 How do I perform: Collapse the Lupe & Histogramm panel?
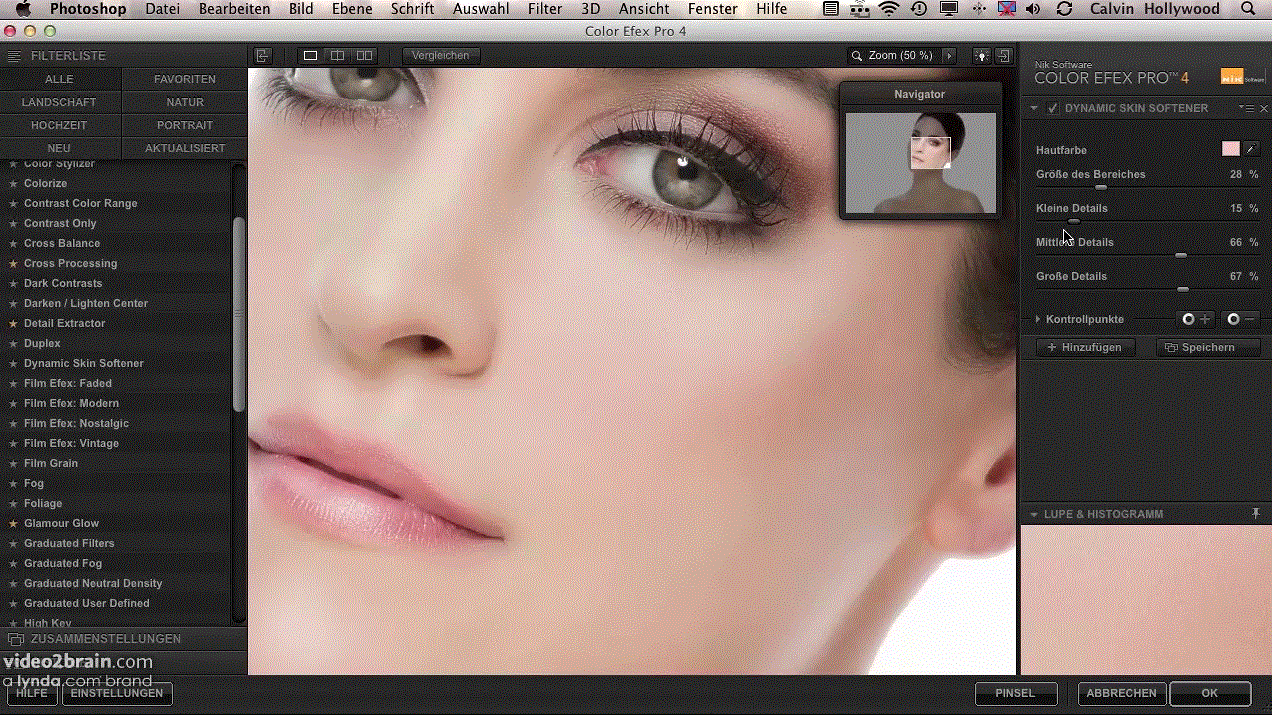(x=1034, y=514)
